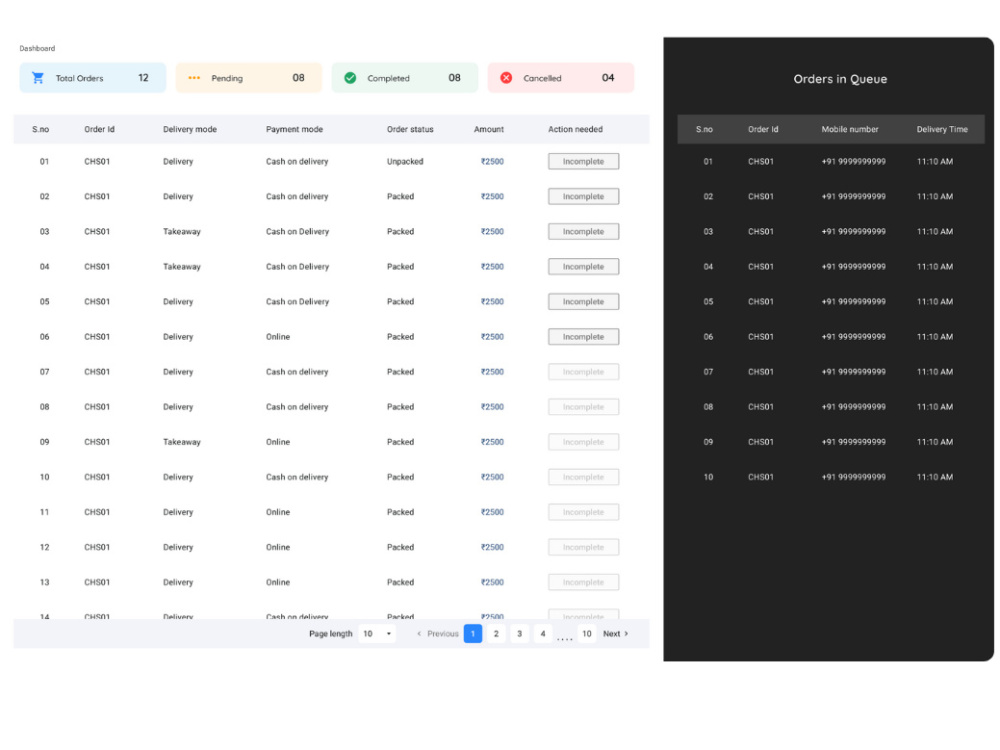Image resolution: width=1000 pixels, height=750 pixels.
Task: Click the shopping cart icon on Total Orders card
Action: coord(38,77)
